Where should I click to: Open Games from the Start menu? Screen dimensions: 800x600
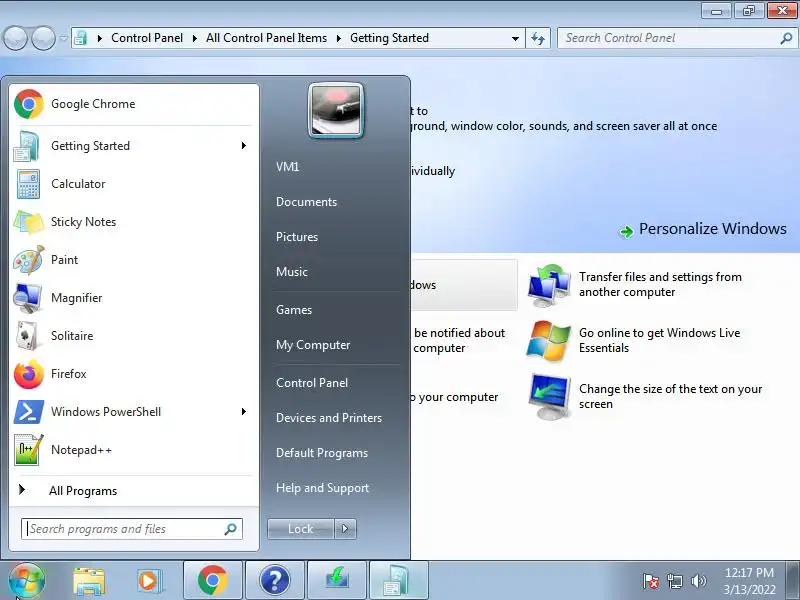click(x=293, y=310)
